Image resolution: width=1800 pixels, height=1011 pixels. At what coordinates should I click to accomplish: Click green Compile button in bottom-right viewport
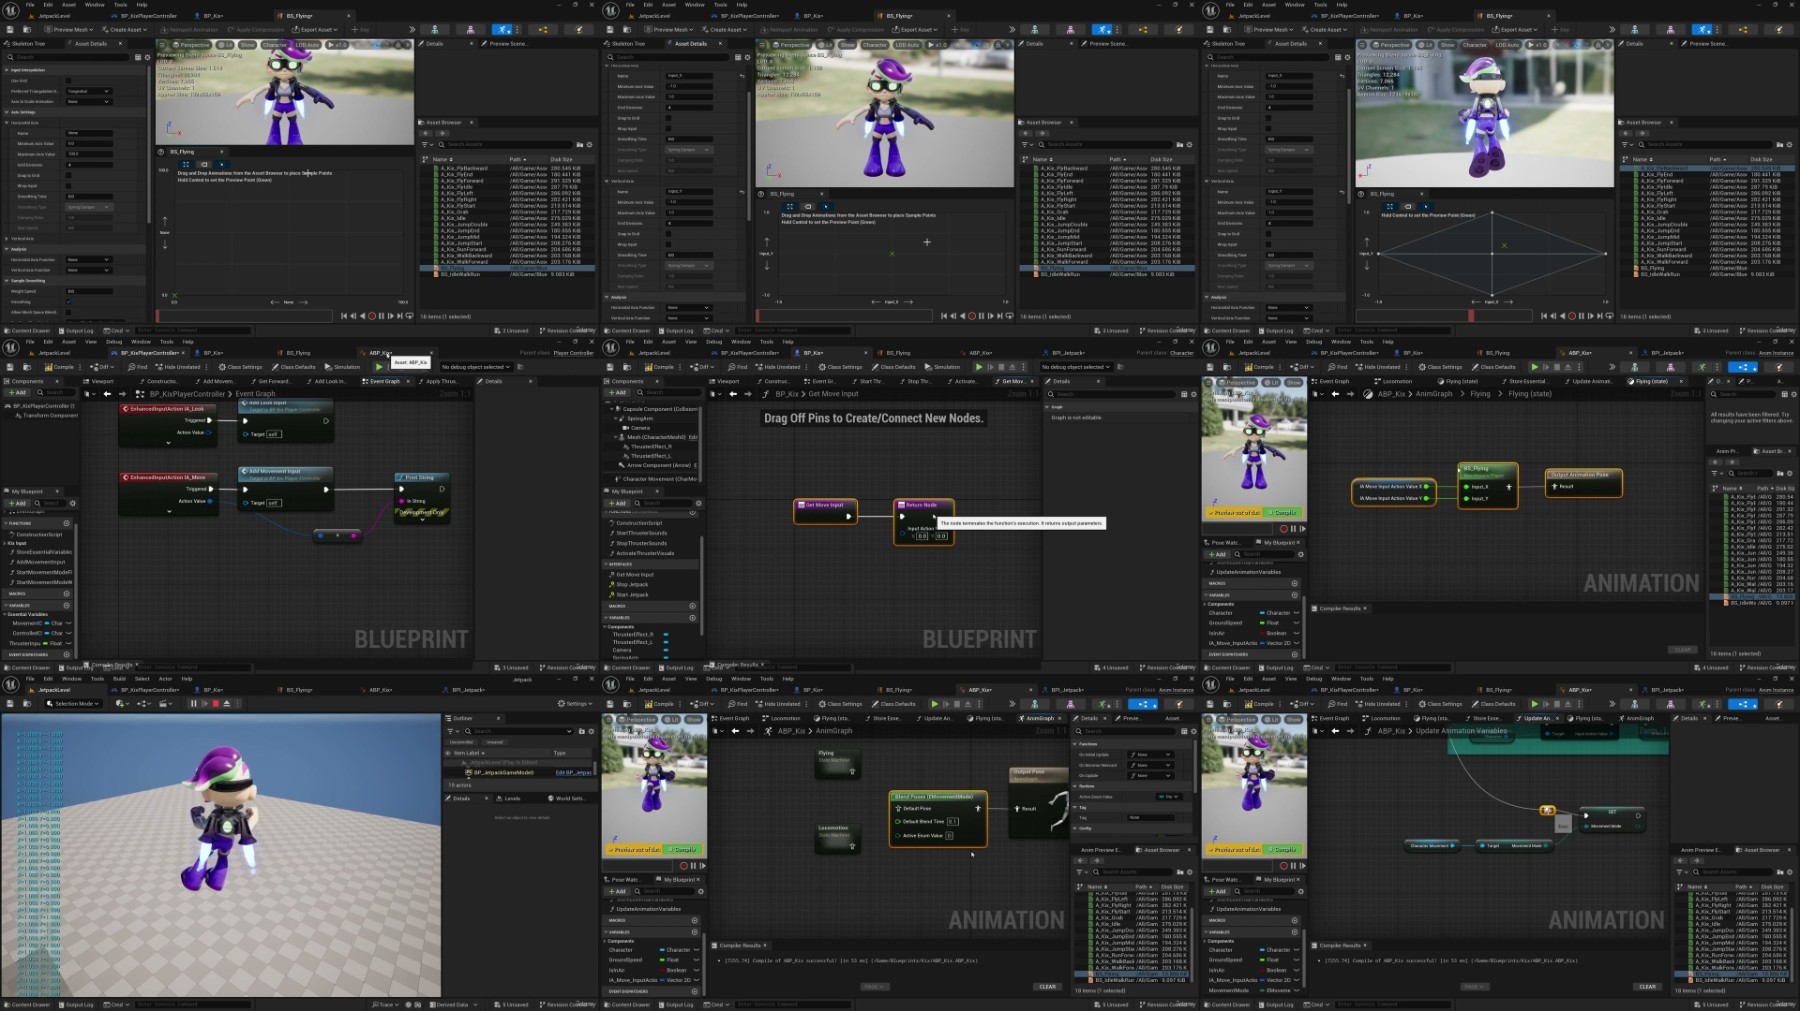click(1284, 850)
